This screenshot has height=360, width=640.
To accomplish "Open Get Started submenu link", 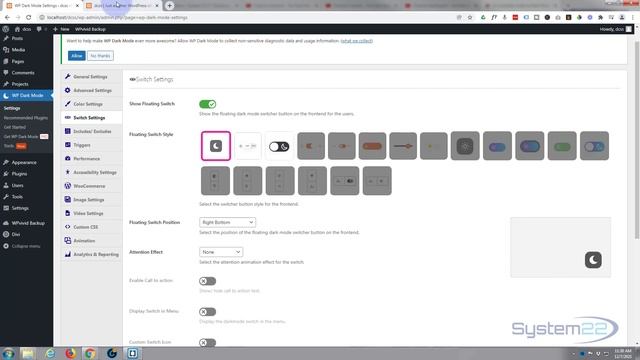I will pos(15,127).
